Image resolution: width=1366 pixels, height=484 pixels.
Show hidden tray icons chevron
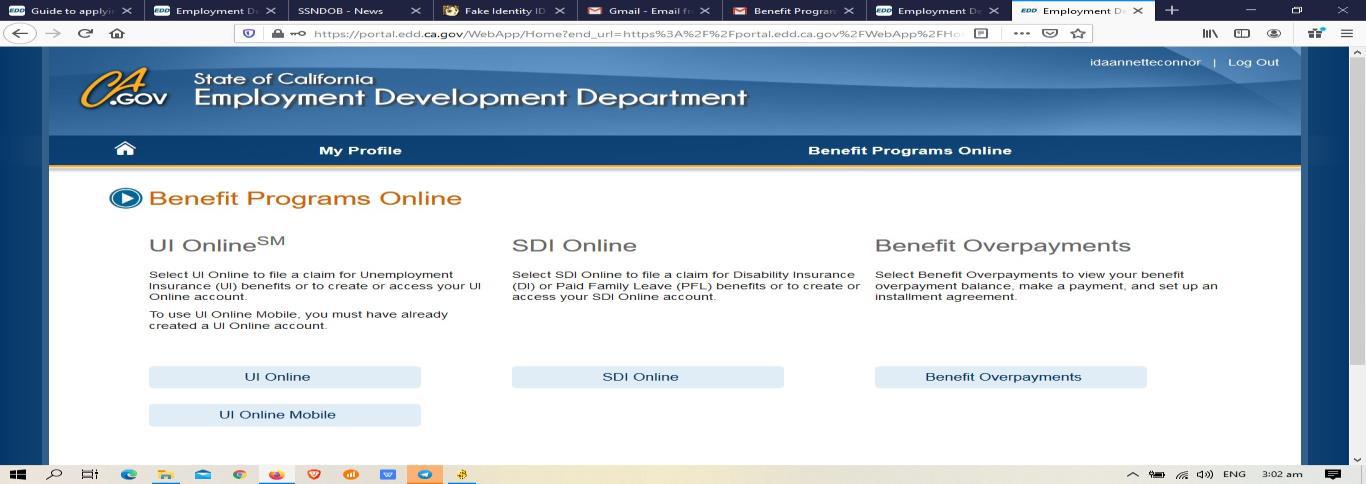1133,475
